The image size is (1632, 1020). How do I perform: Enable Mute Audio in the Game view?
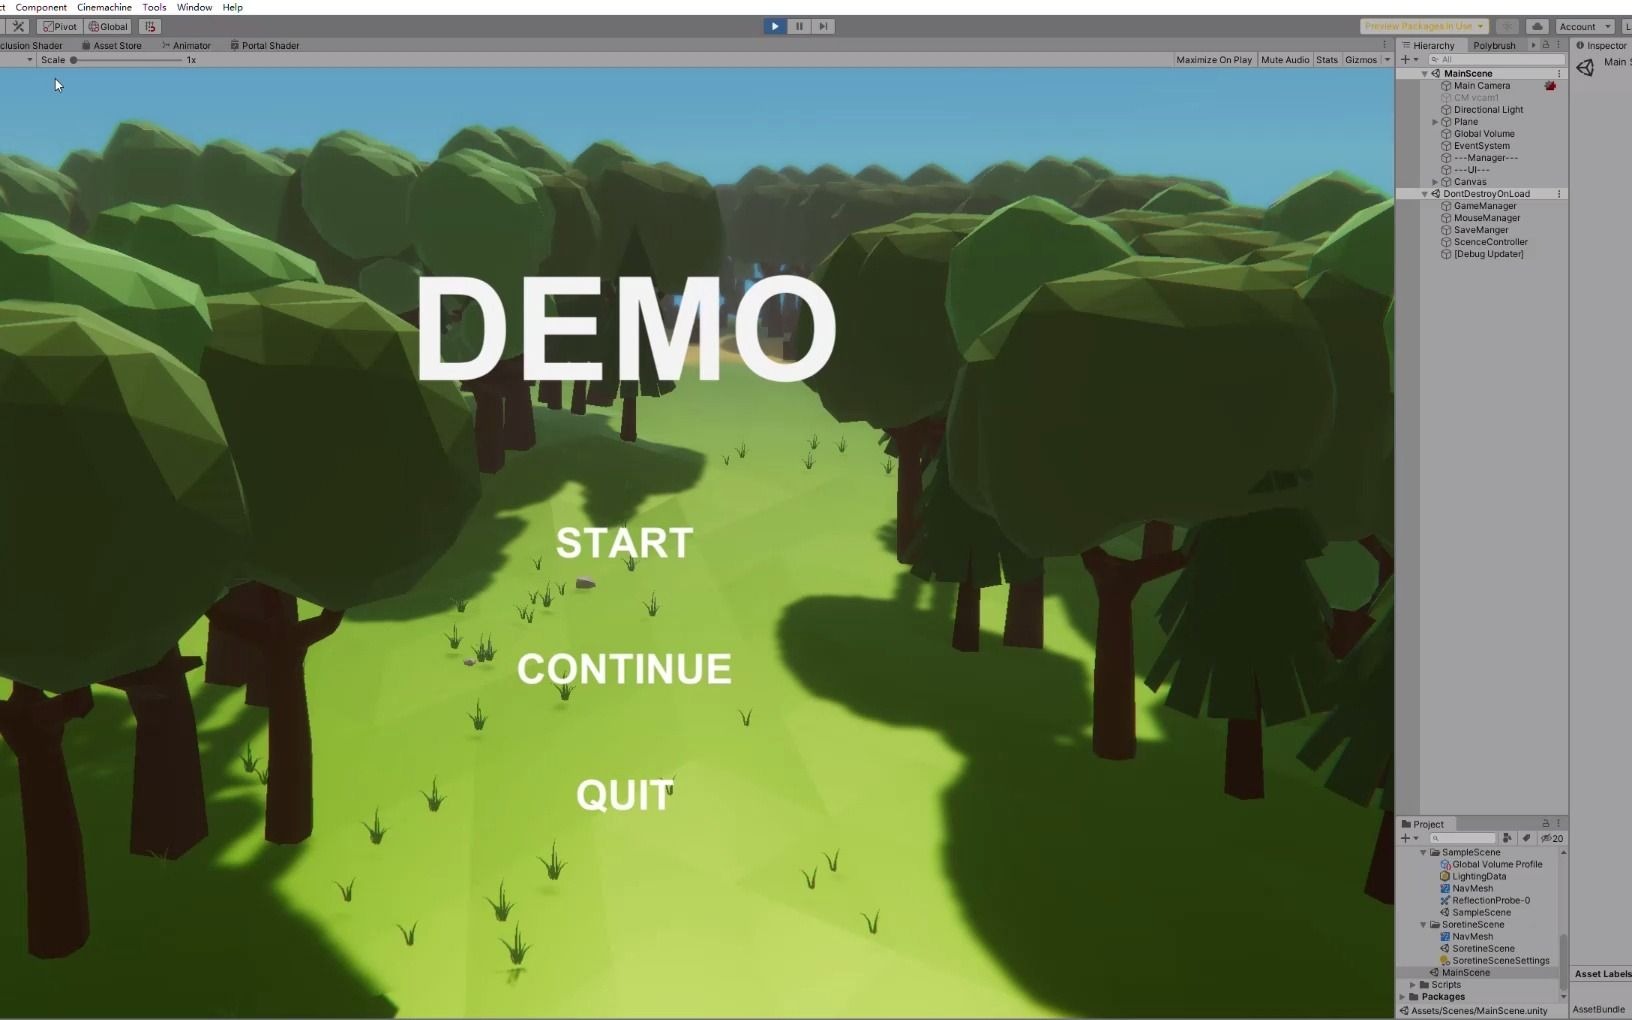(1285, 59)
